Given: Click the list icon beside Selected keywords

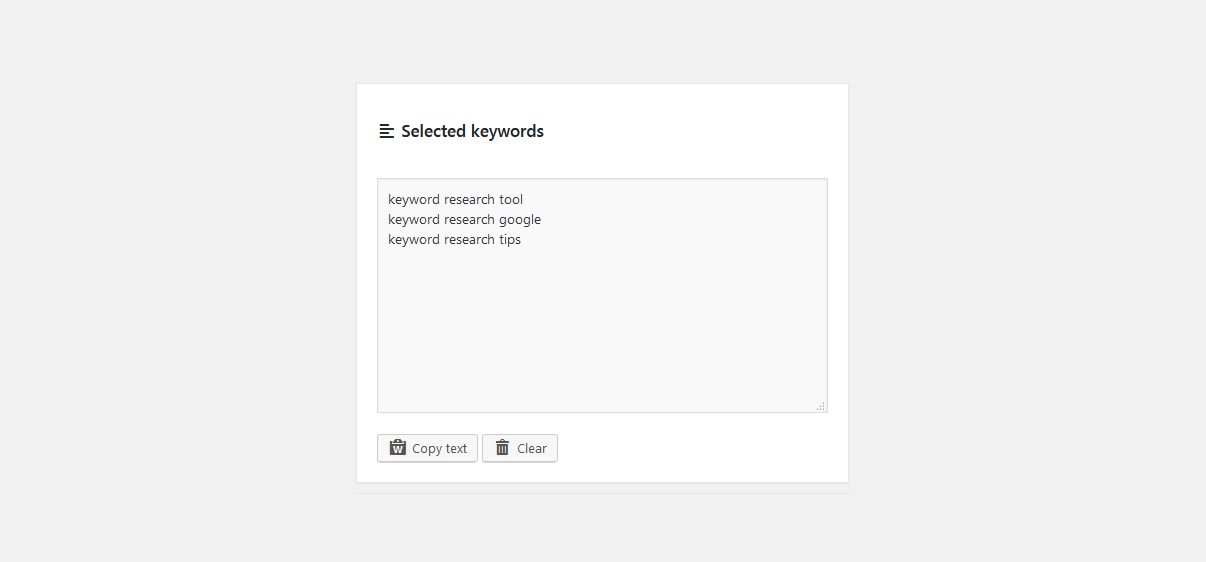Looking at the screenshot, I should [x=386, y=131].
